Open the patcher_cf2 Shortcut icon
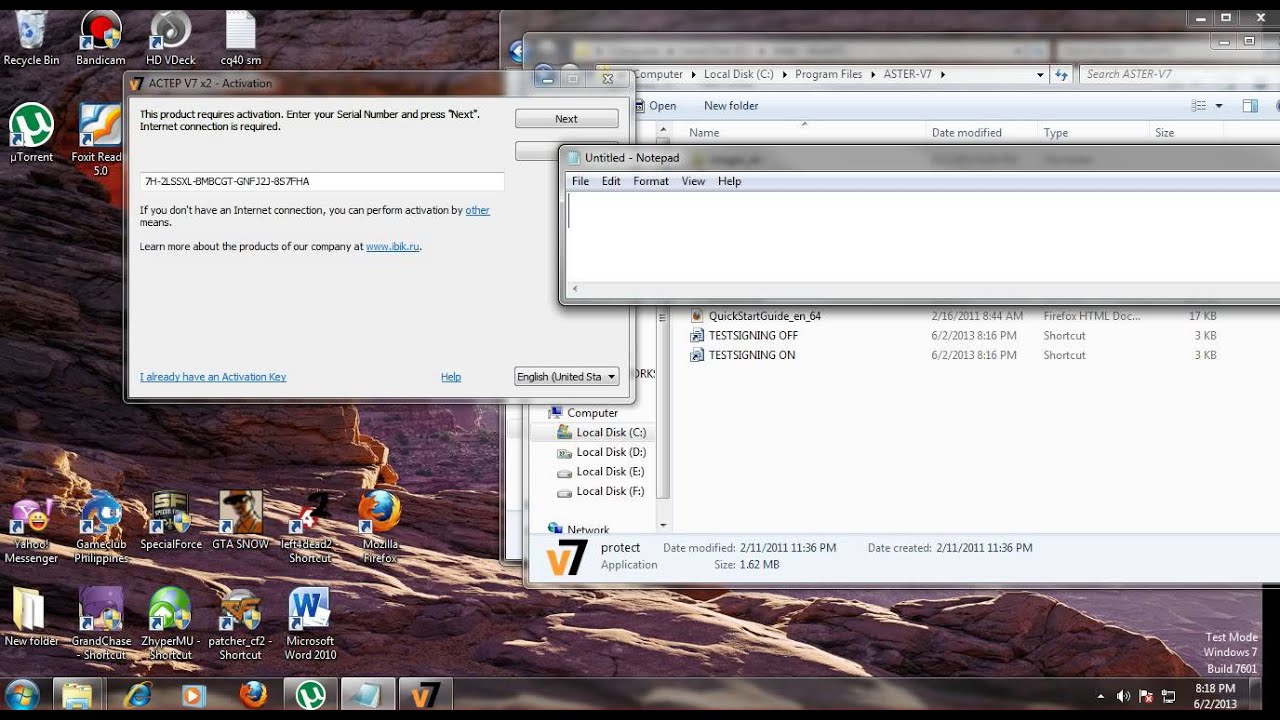 [240, 624]
